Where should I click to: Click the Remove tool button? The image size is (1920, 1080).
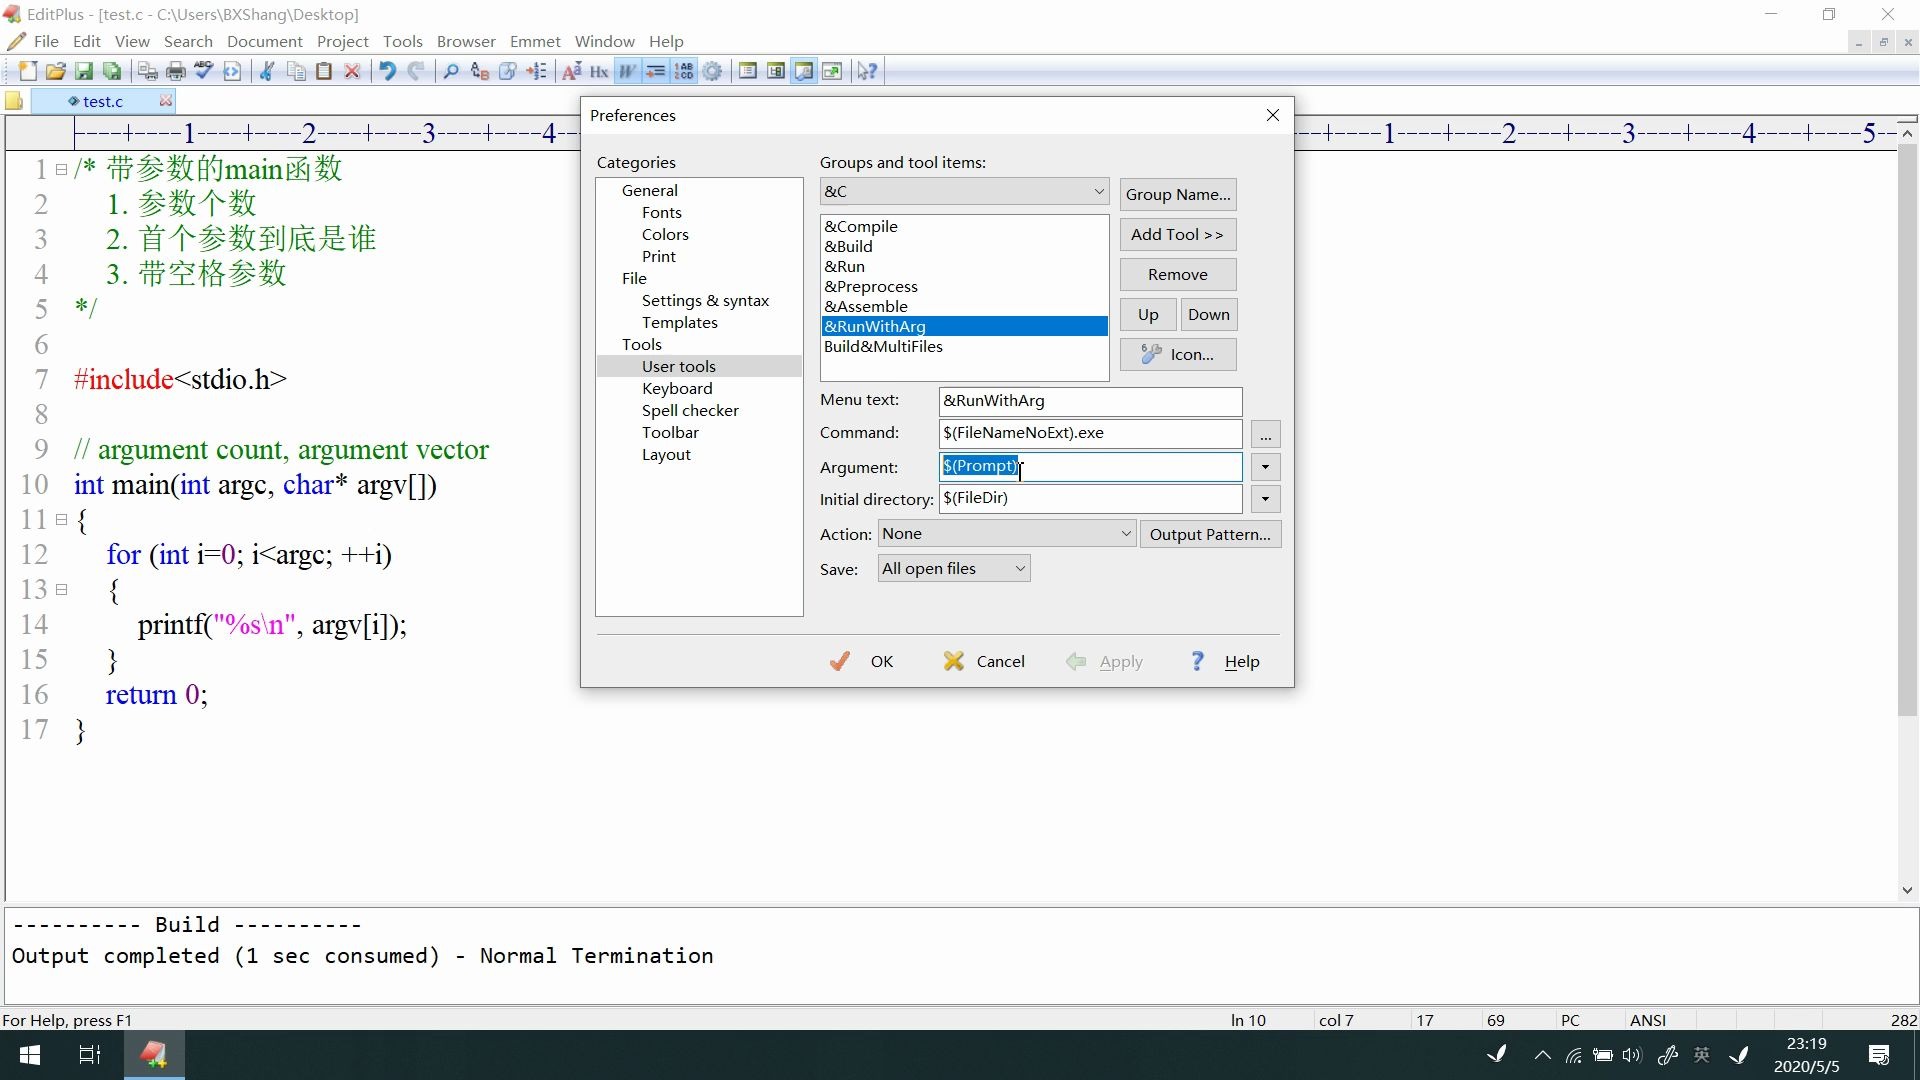(x=1178, y=274)
